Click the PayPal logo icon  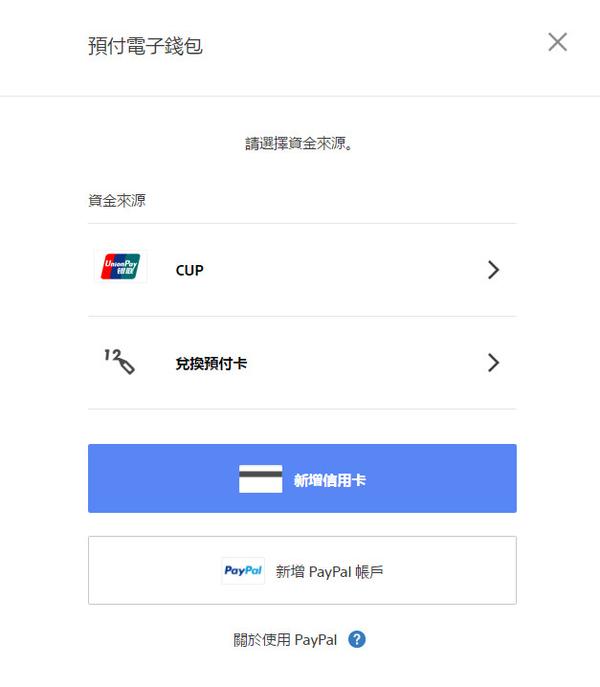(x=243, y=570)
